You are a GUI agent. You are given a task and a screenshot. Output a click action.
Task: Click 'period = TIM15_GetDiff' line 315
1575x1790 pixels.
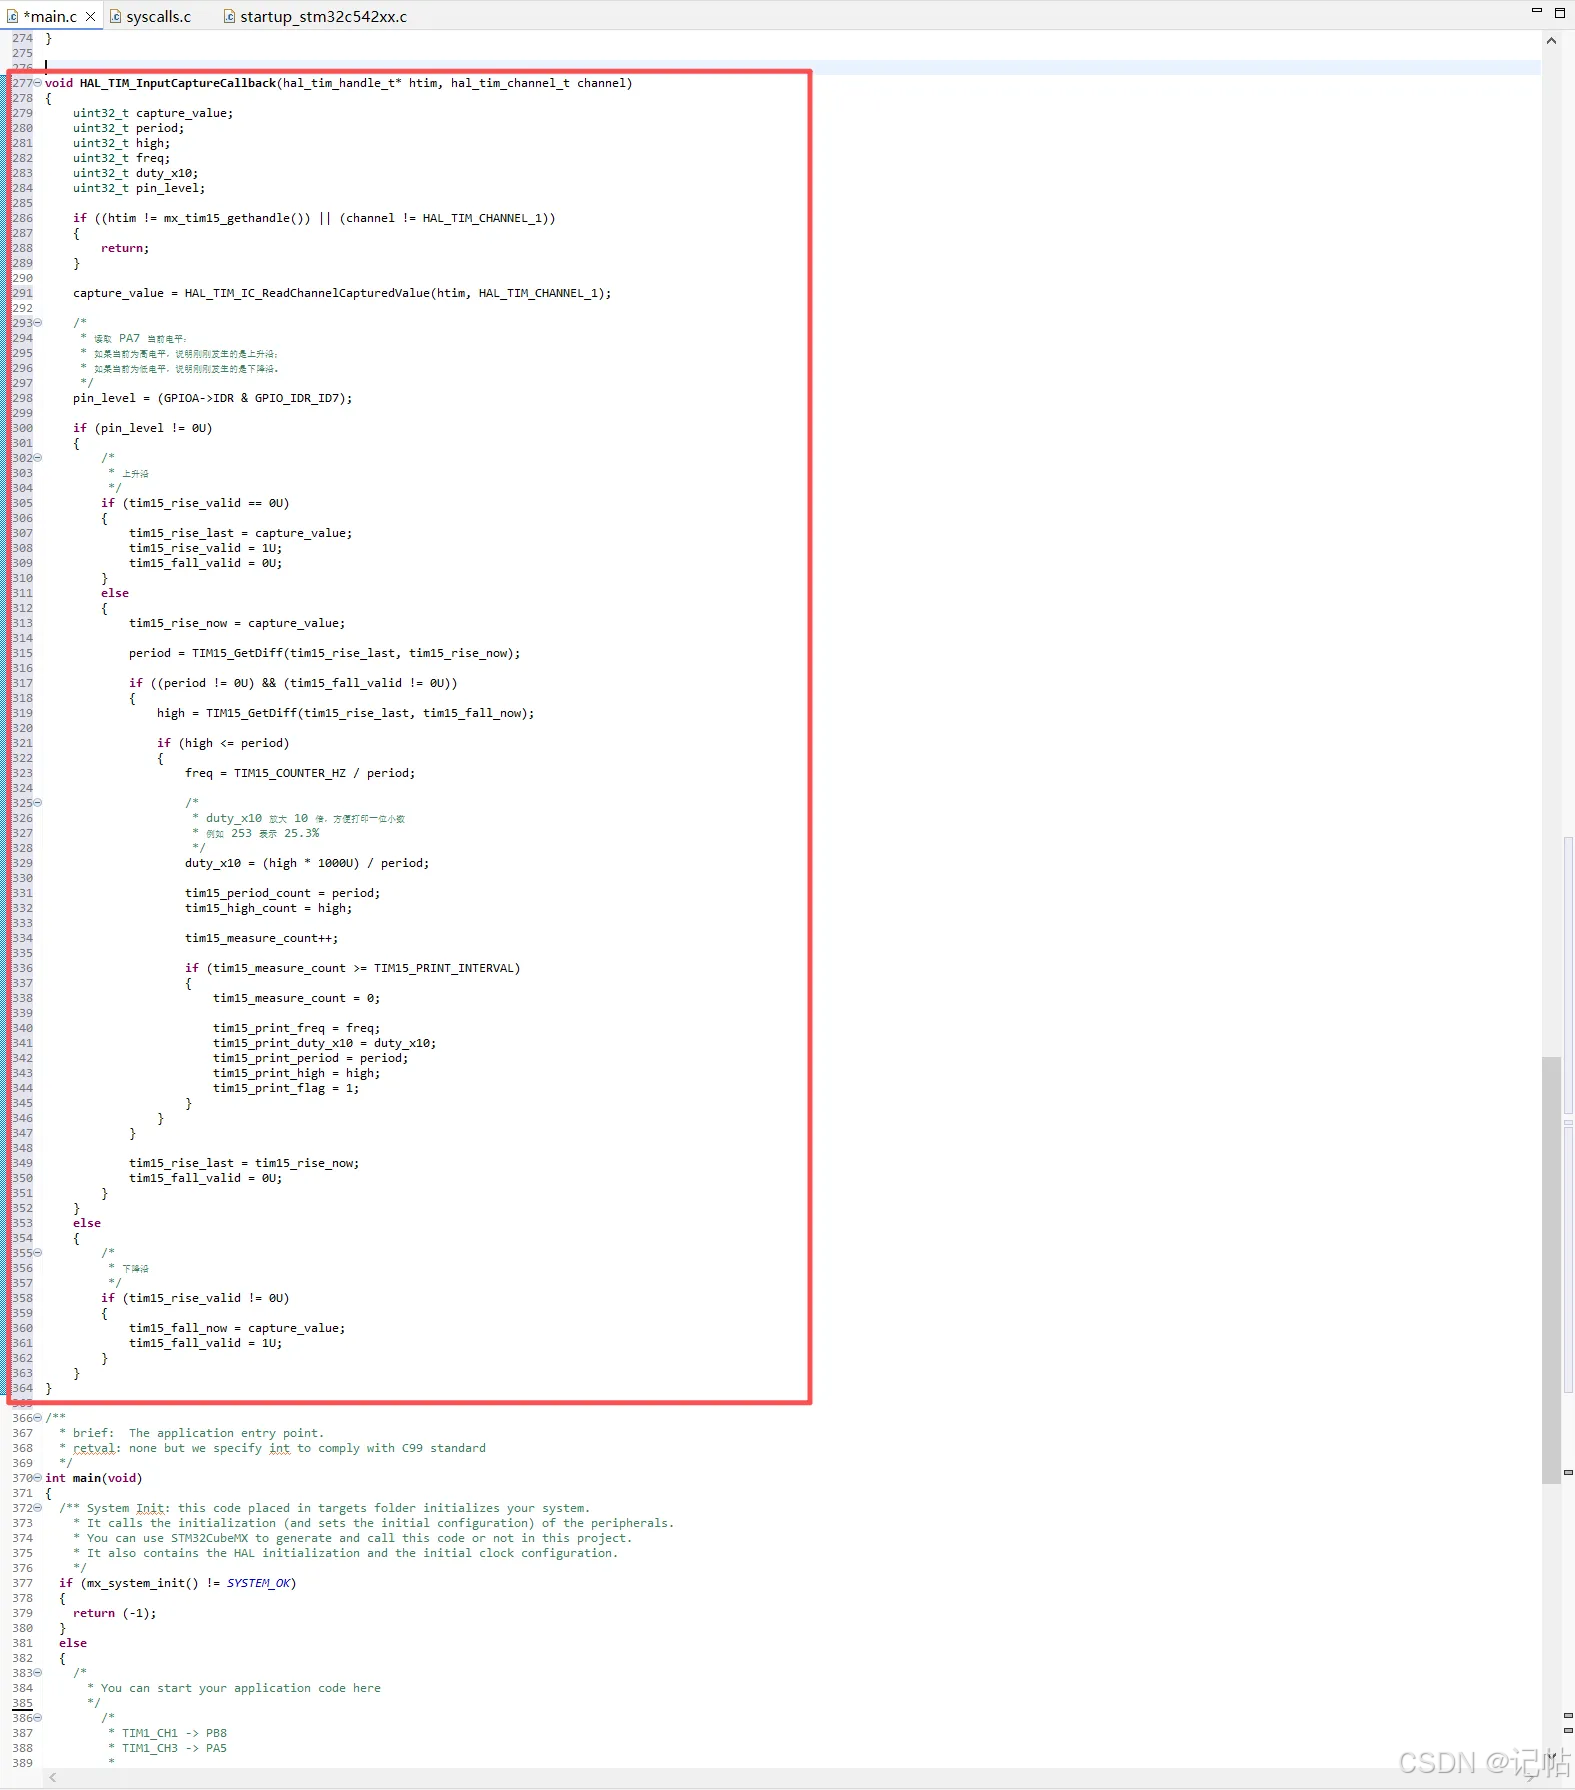324,653
